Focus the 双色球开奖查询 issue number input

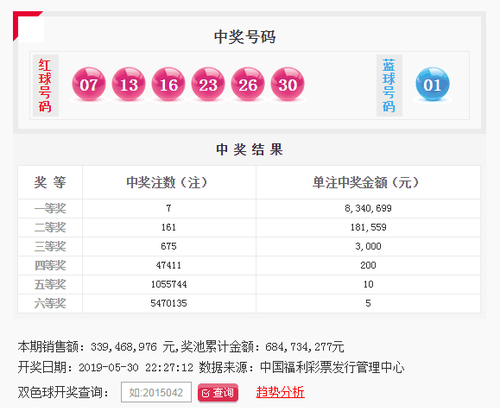point(156,392)
